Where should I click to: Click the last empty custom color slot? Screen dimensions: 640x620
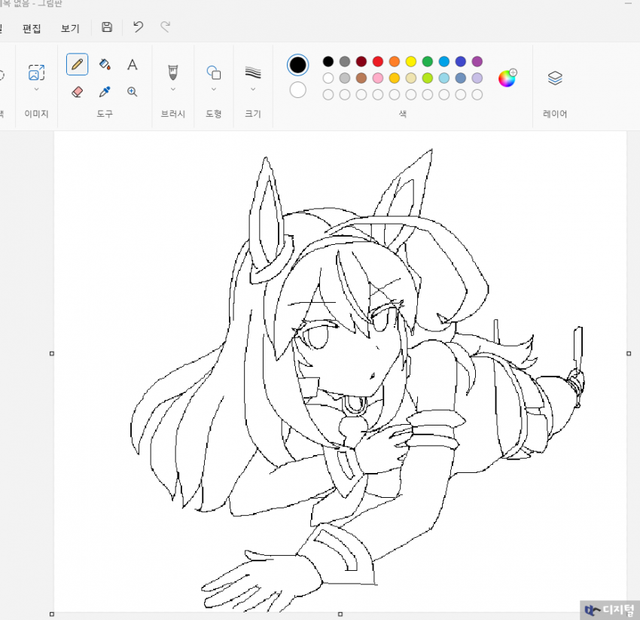pyautogui.click(x=477, y=95)
